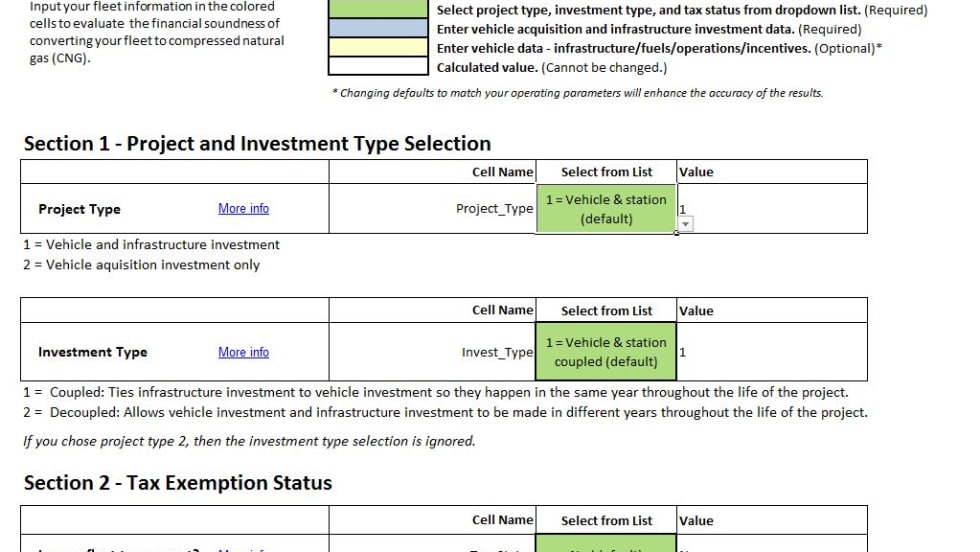Click the blue legend color box

coord(379,29)
